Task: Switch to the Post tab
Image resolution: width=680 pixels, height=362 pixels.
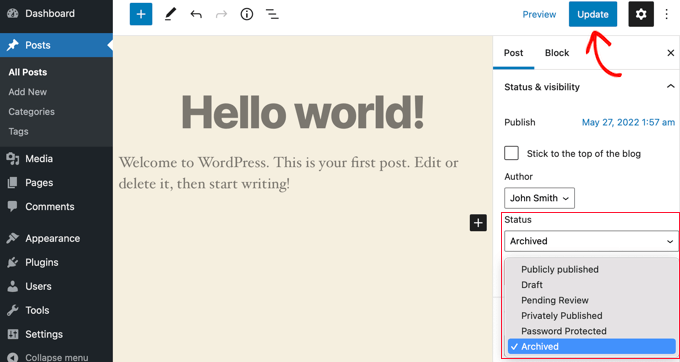Action: coord(513,53)
